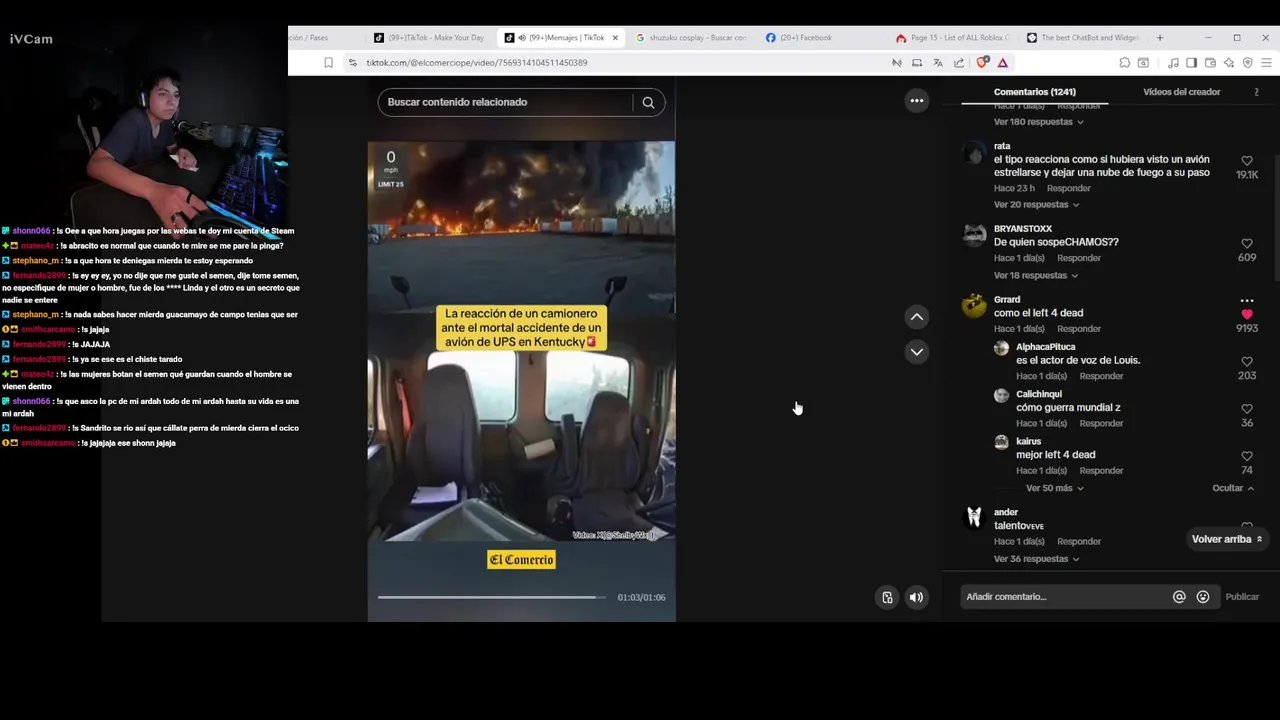1280x720 pixels.
Task: Mute the video with speaker icon
Action: tap(916, 597)
